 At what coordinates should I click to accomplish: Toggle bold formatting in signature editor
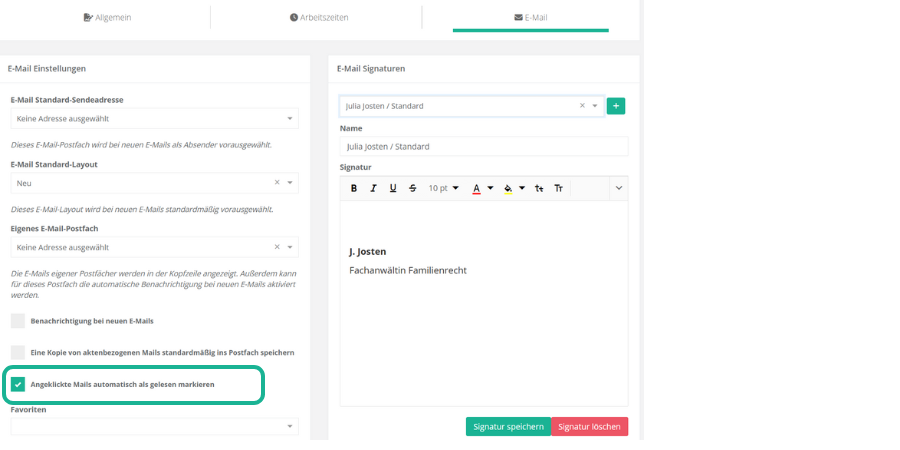point(353,188)
